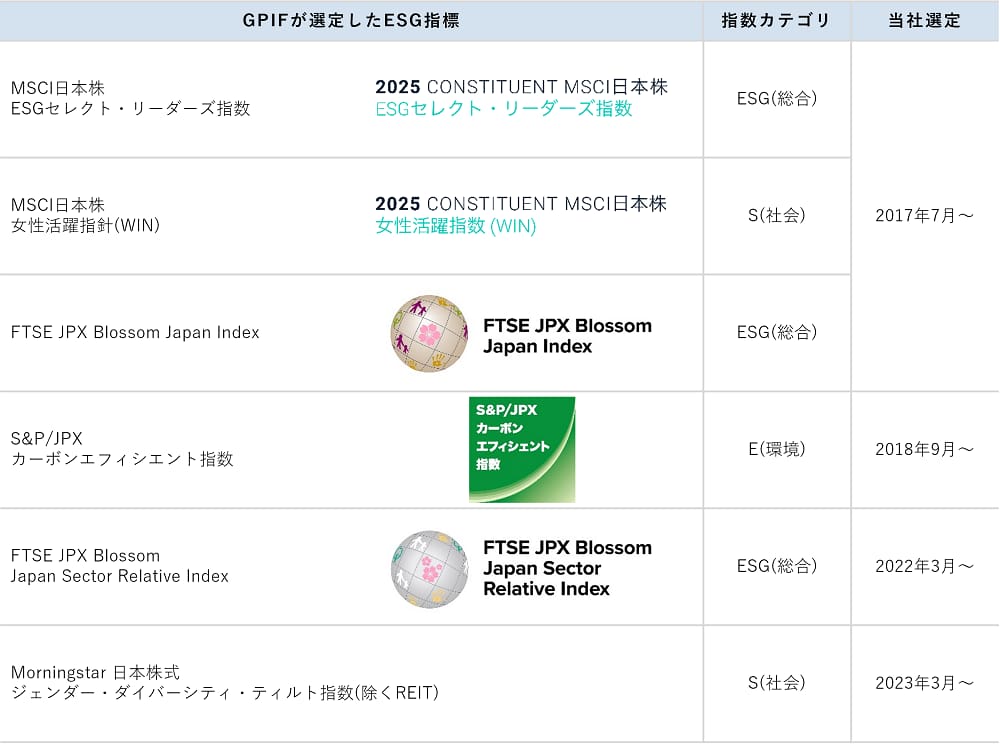Click the teal ESGセレクト・リーダーズ指数 logo line
1000x744 pixels.
pos(504,109)
